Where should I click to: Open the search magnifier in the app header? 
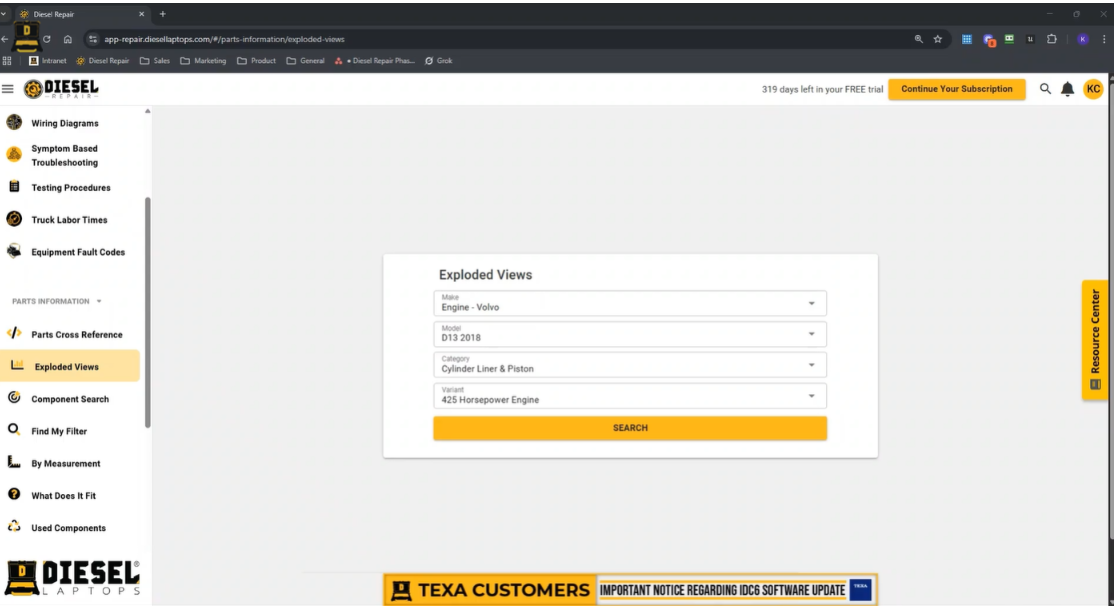tap(1045, 89)
